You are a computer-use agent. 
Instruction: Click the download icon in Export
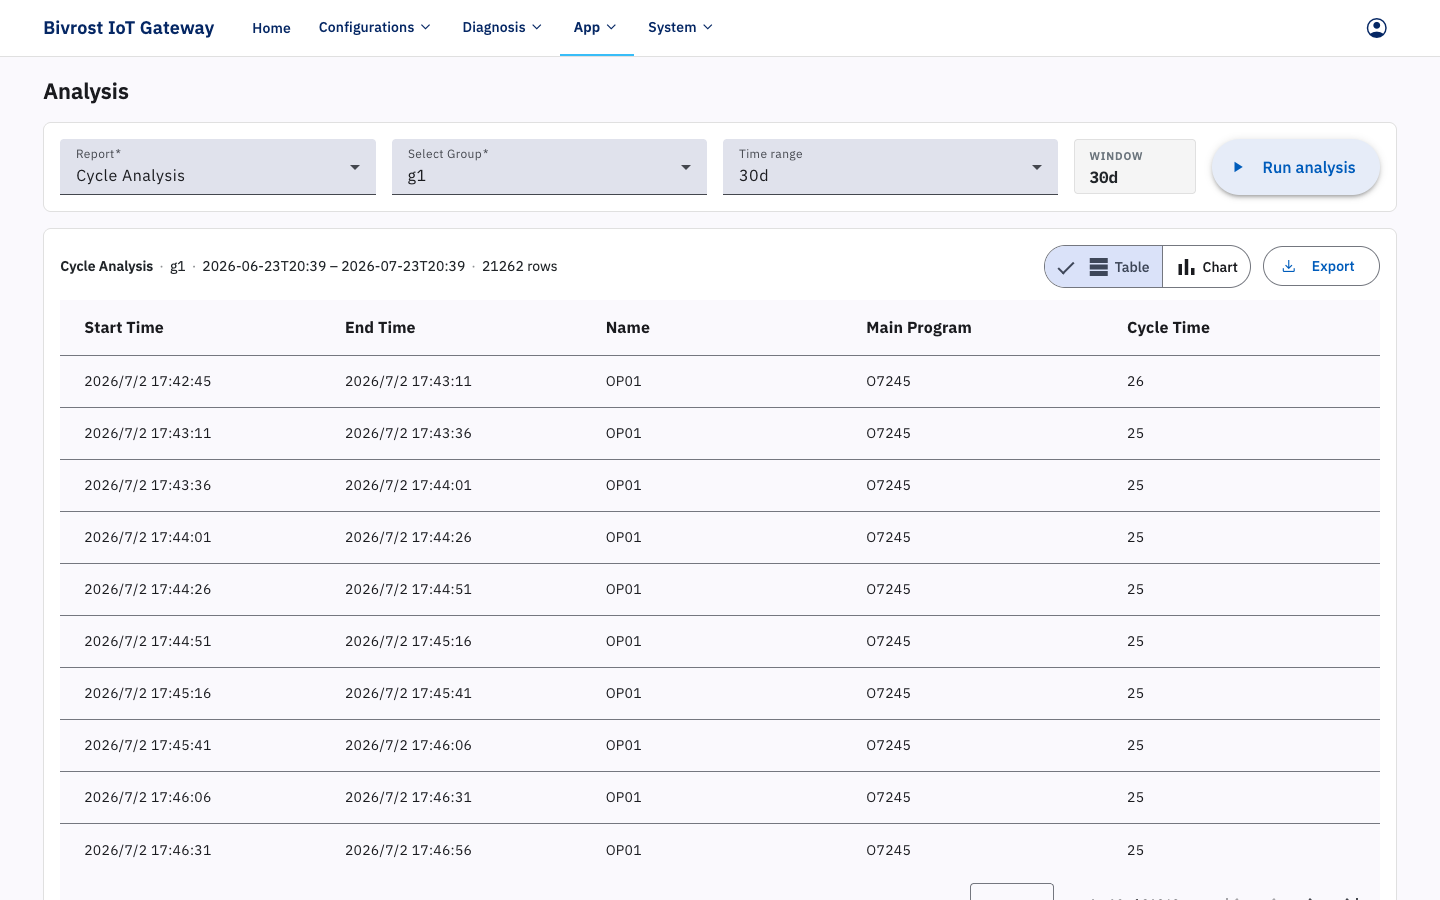click(x=1289, y=266)
